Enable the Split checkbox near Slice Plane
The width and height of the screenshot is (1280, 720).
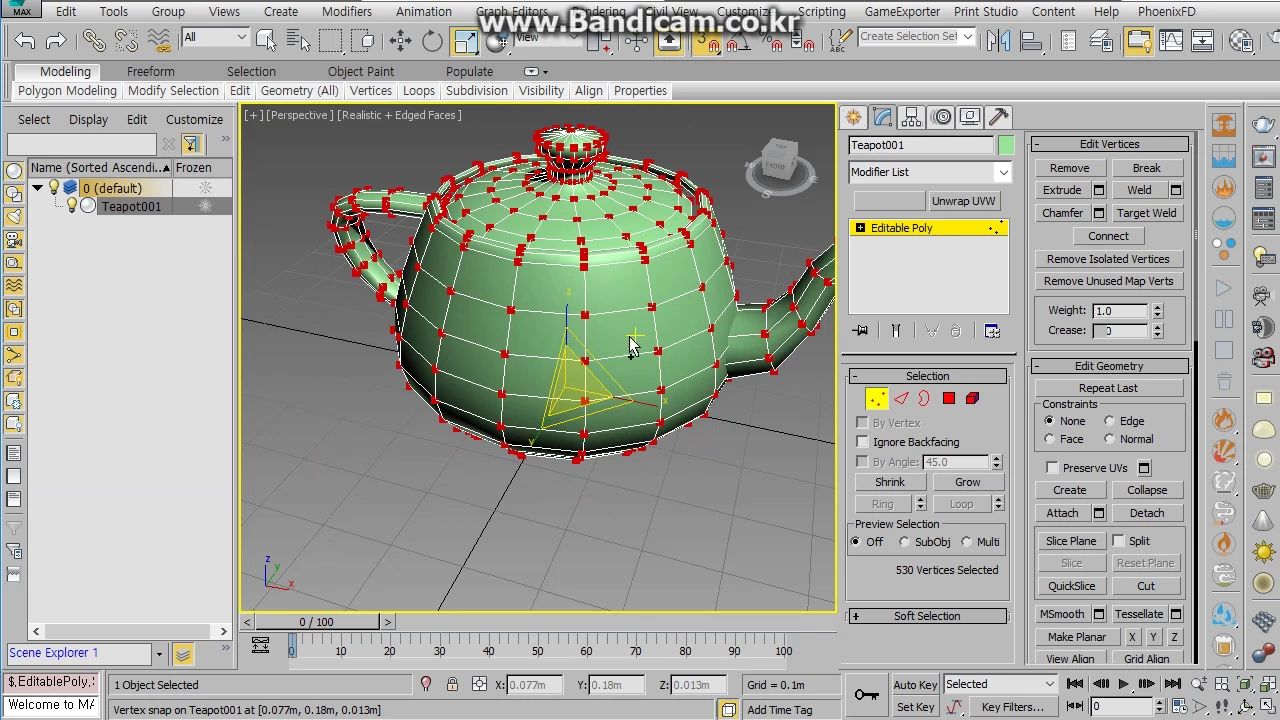(x=1118, y=541)
